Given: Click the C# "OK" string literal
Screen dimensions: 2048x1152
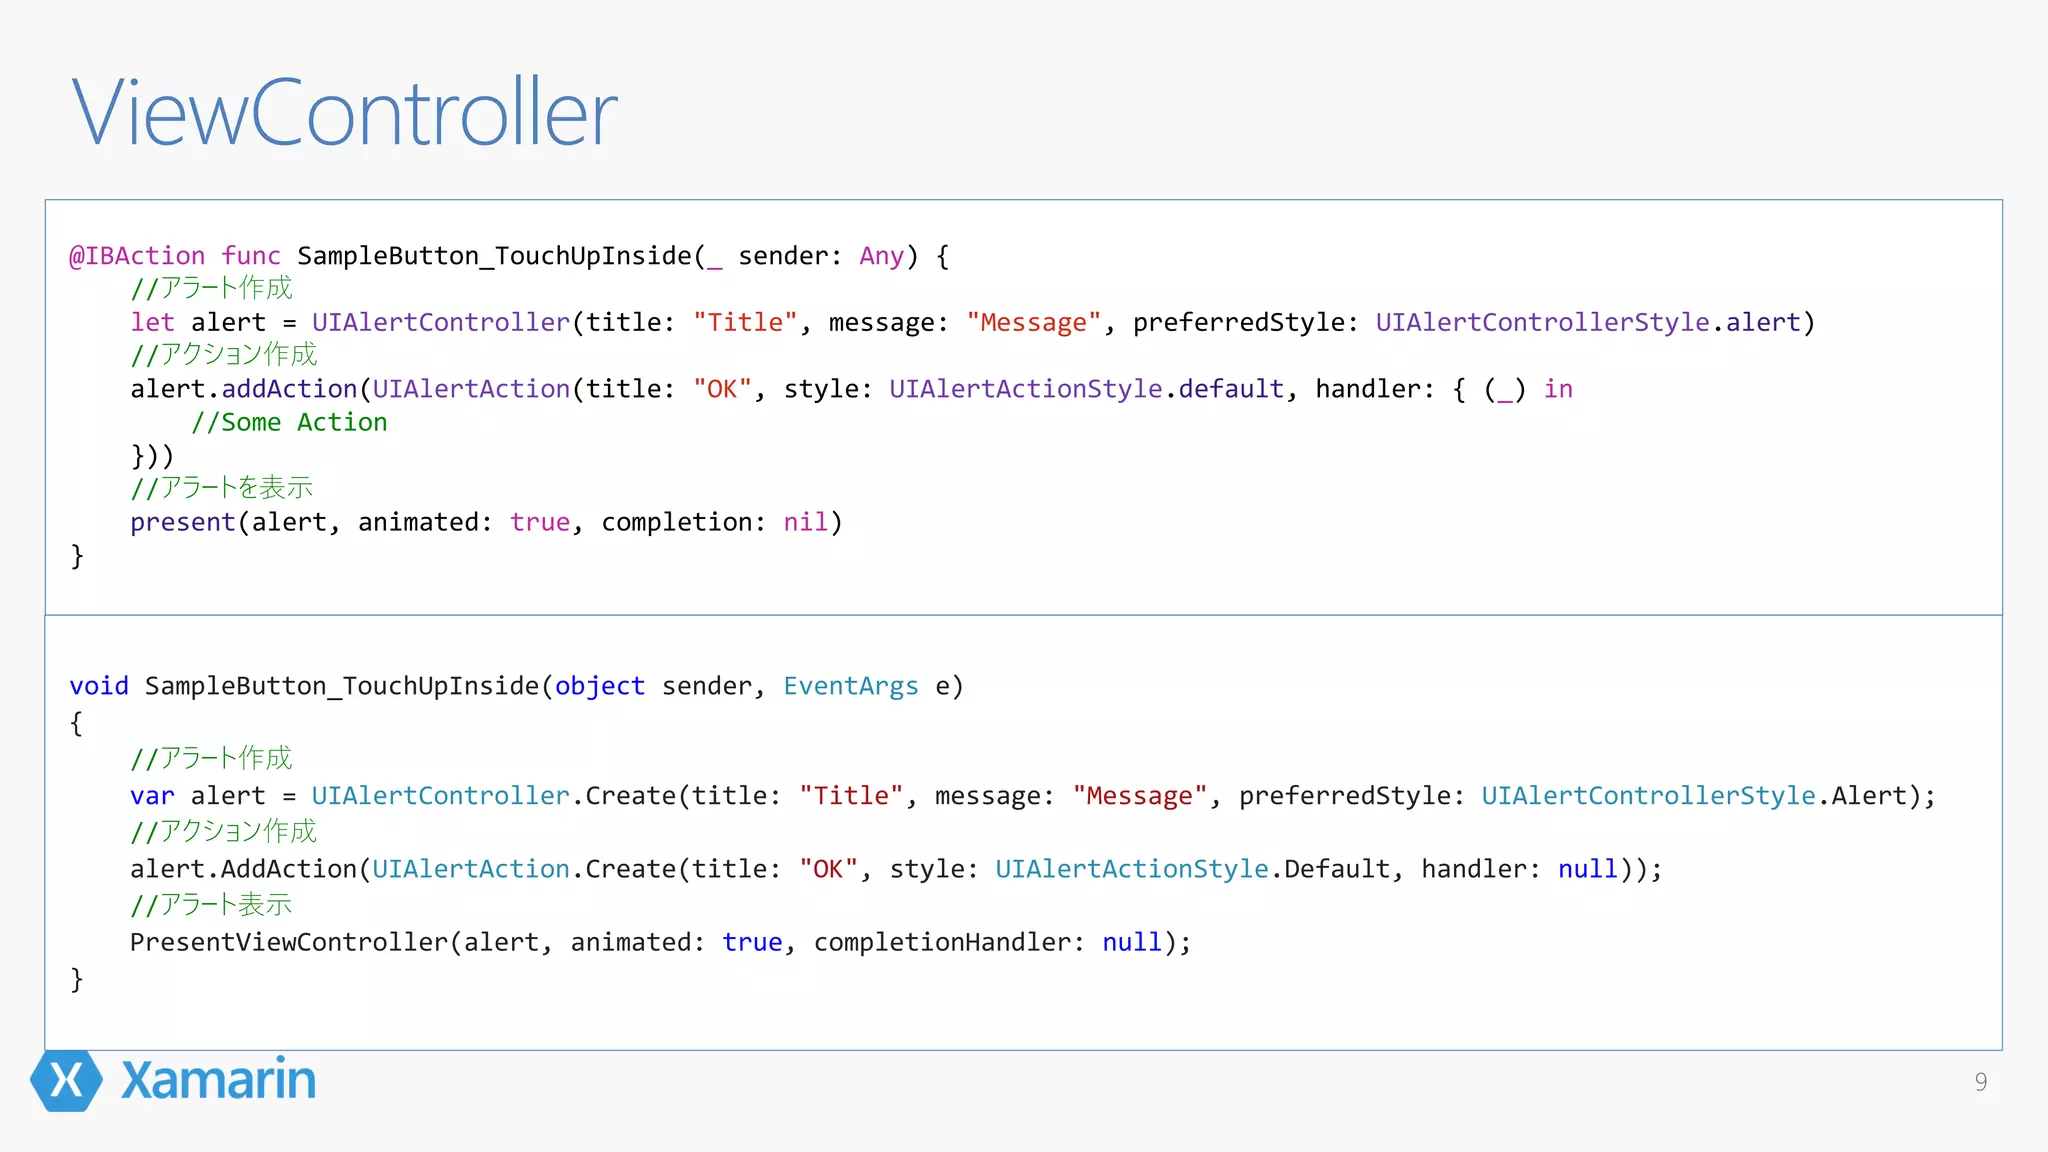Looking at the screenshot, I should point(828,869).
